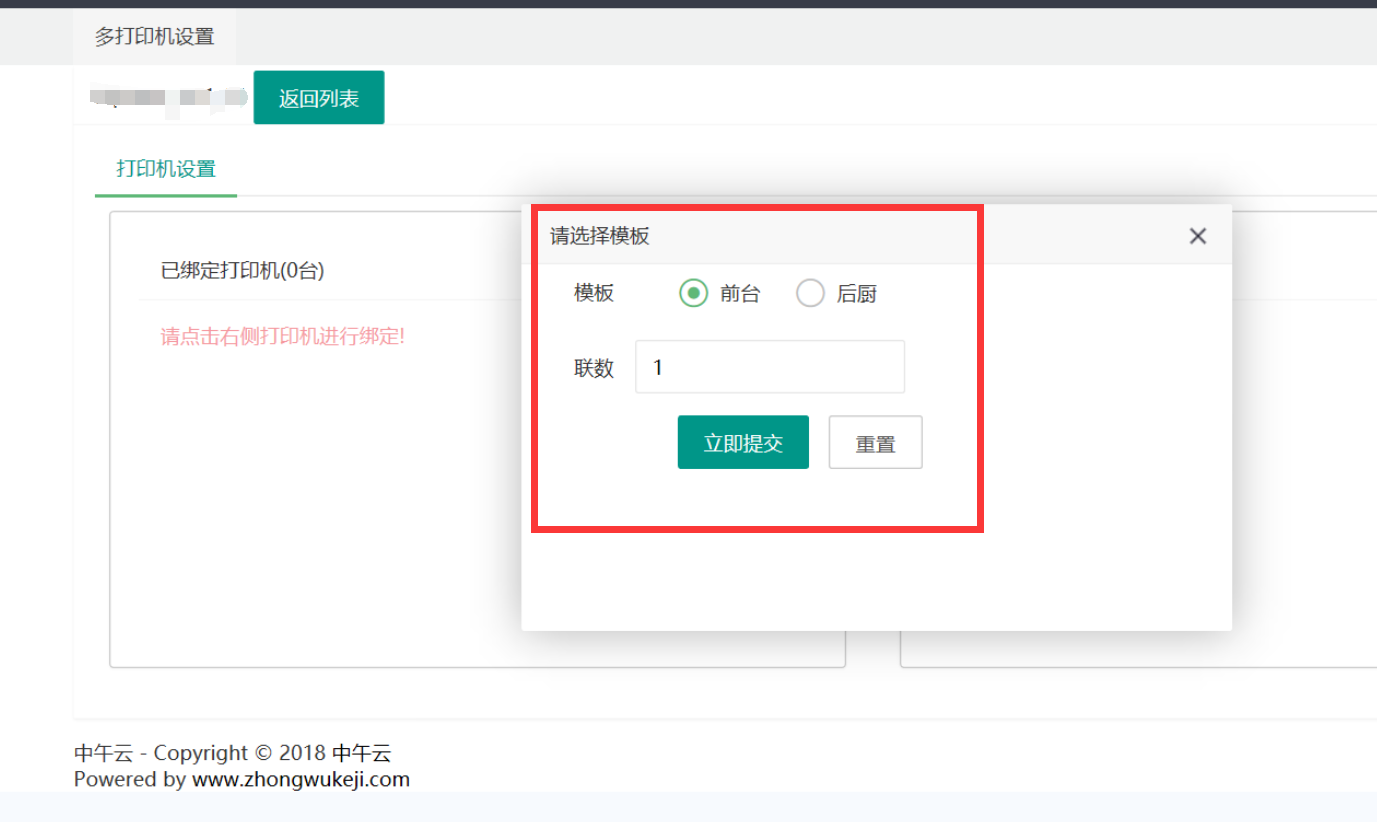The height and width of the screenshot is (822, 1377).
Task: Click the 前台 option label text
Action: point(740,294)
